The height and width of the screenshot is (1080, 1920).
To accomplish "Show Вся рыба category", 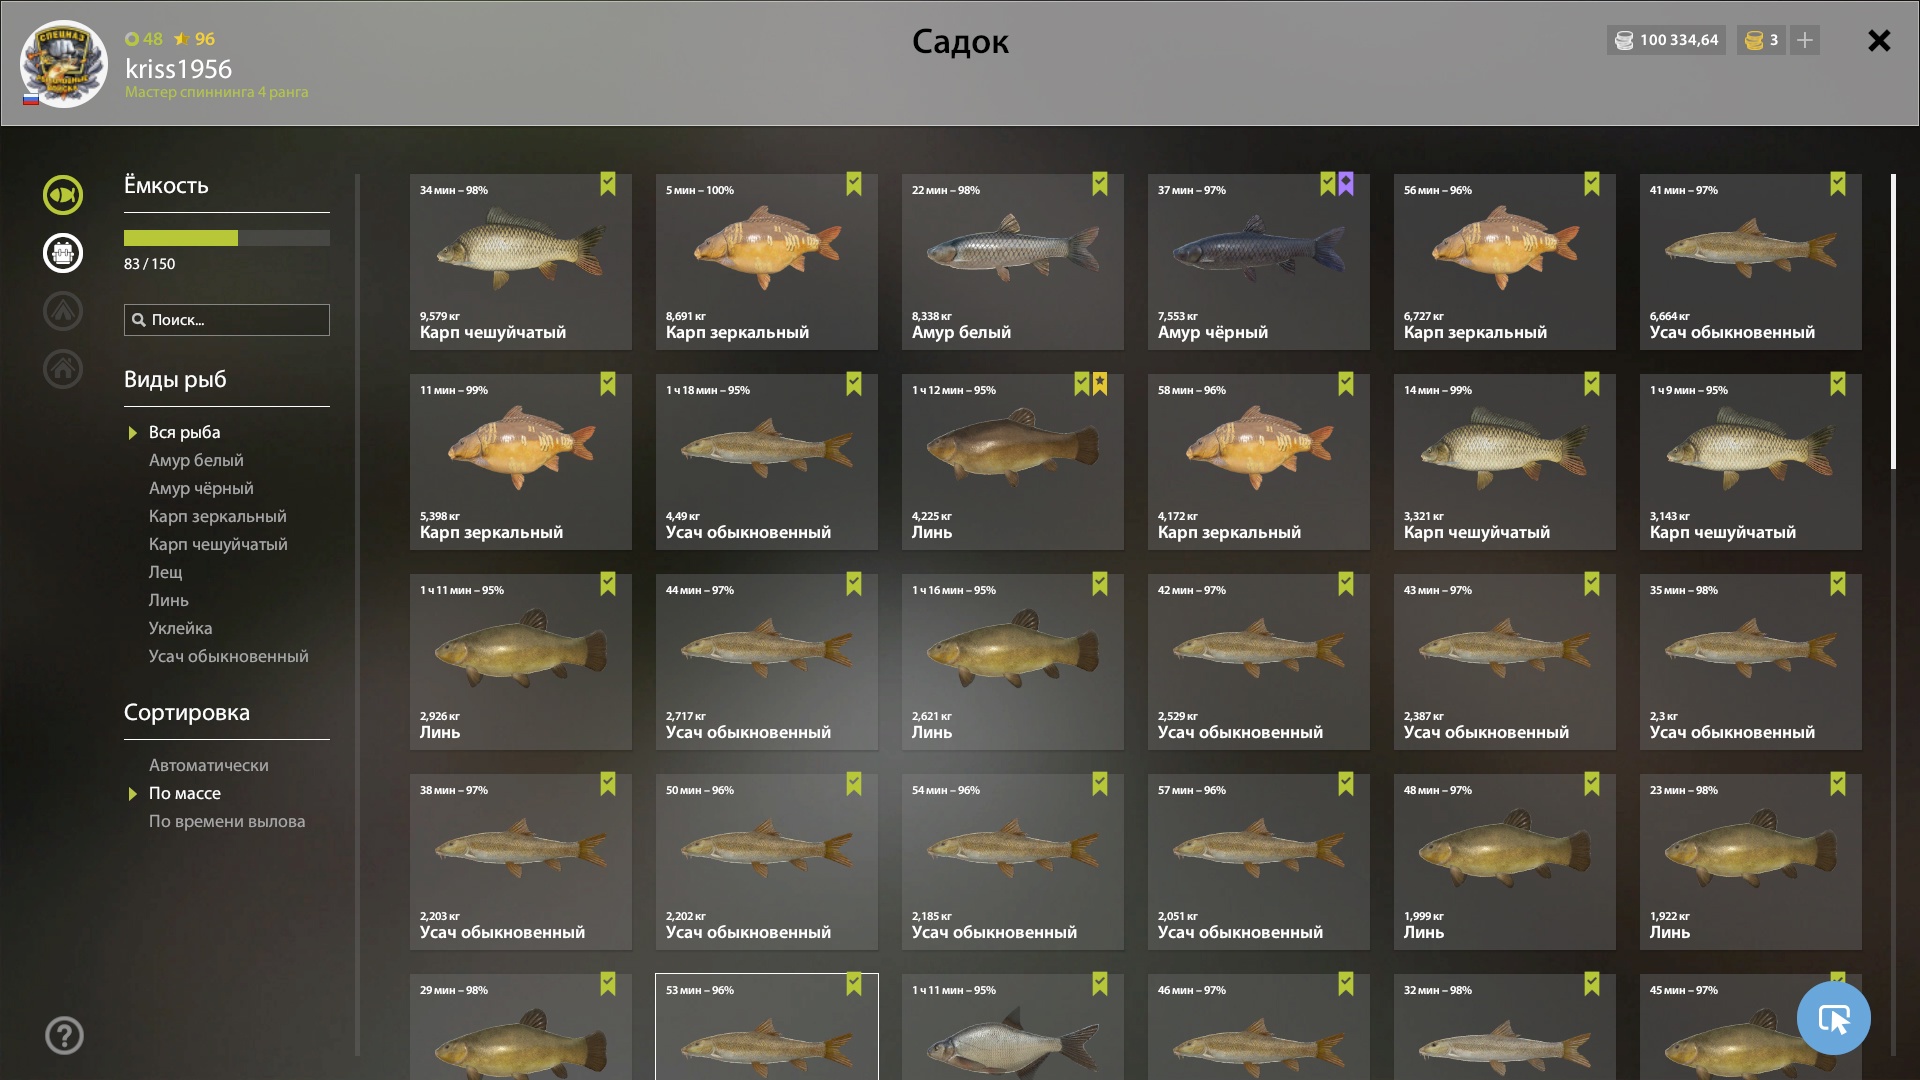I will point(184,432).
